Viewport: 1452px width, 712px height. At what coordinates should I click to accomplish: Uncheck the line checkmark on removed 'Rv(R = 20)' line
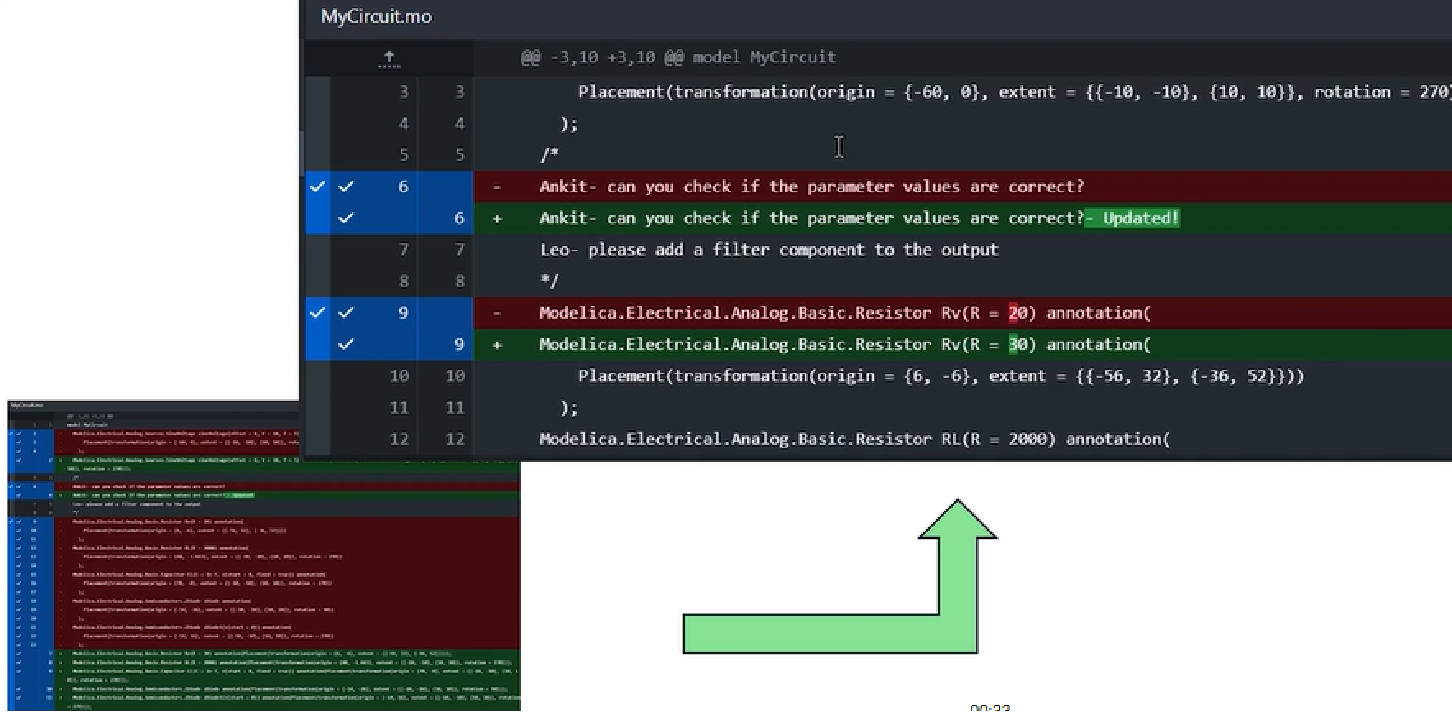tap(345, 312)
